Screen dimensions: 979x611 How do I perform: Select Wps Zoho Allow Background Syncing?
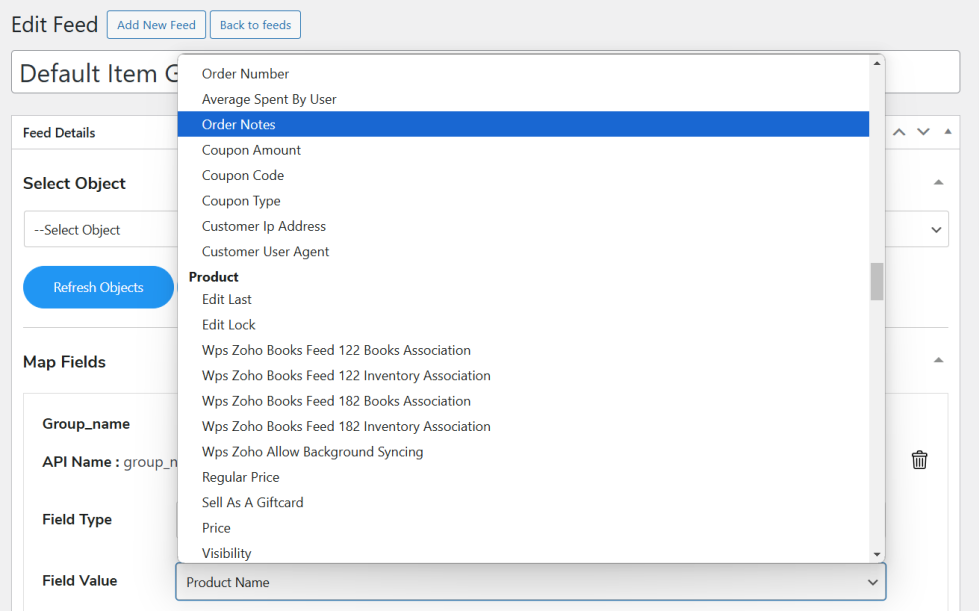coord(313,452)
